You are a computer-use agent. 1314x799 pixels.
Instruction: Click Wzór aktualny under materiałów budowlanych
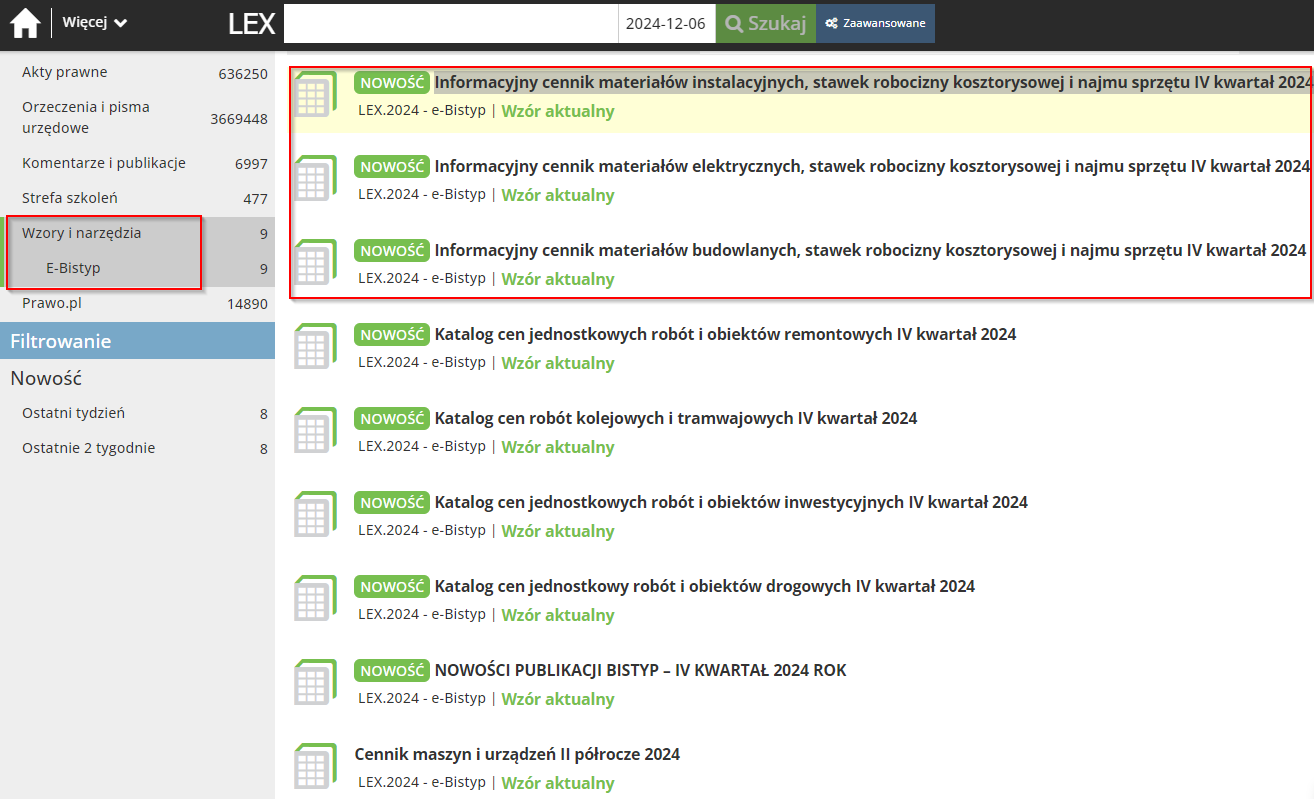pos(558,279)
